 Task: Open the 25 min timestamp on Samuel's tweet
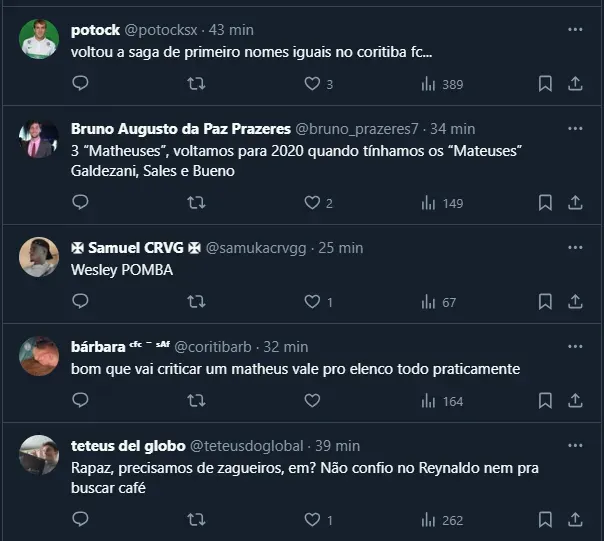(340, 247)
